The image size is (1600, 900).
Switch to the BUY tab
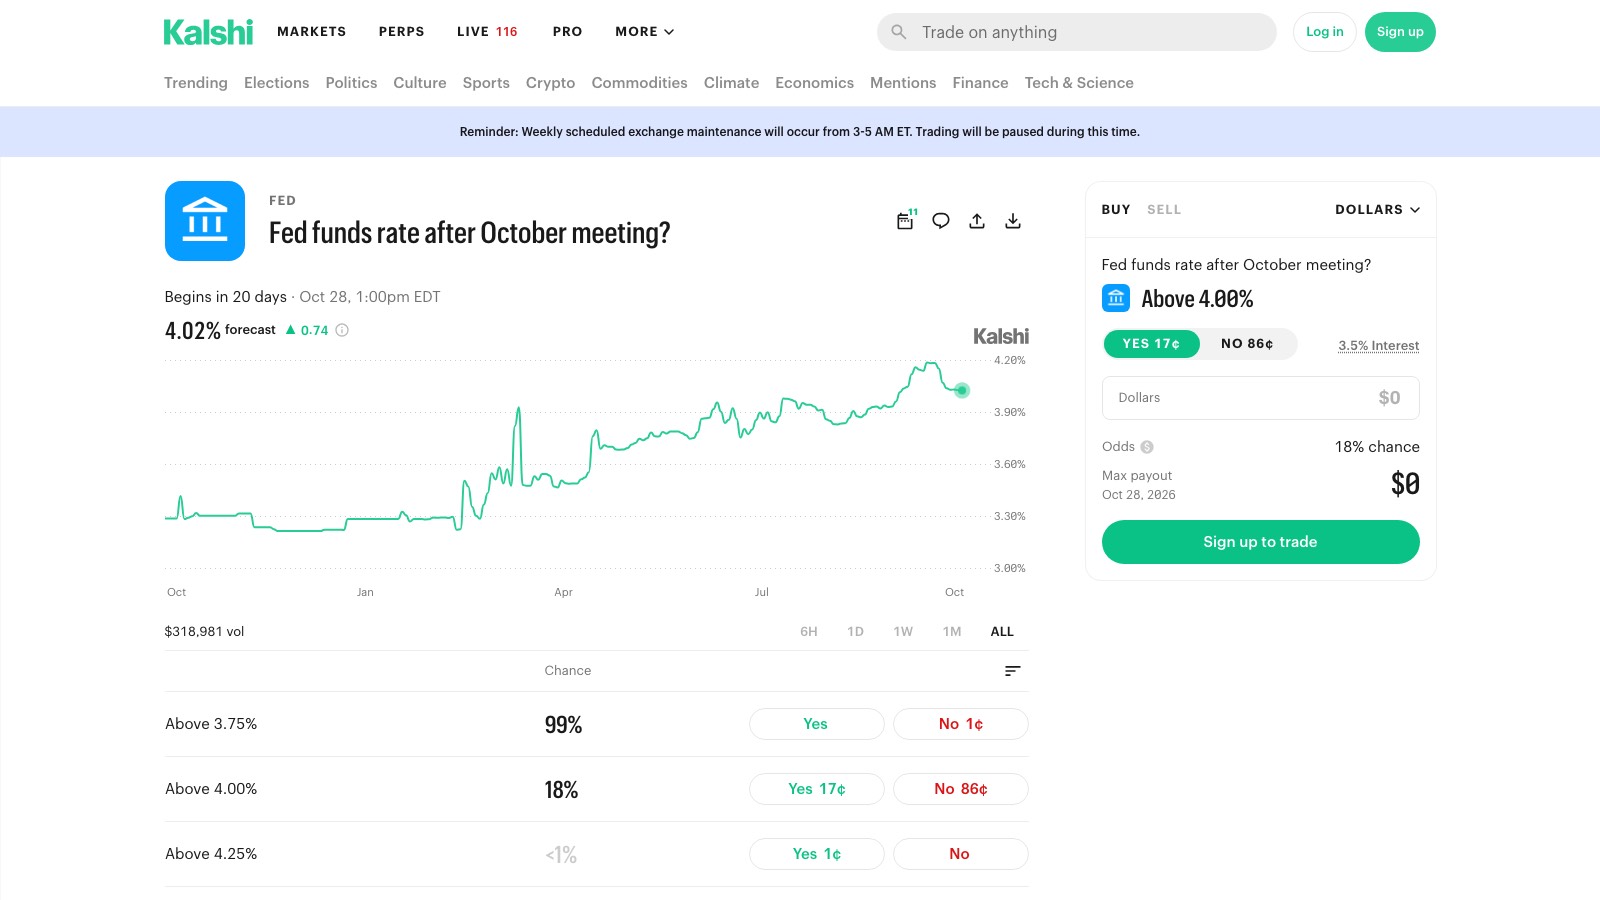pyautogui.click(x=1116, y=210)
